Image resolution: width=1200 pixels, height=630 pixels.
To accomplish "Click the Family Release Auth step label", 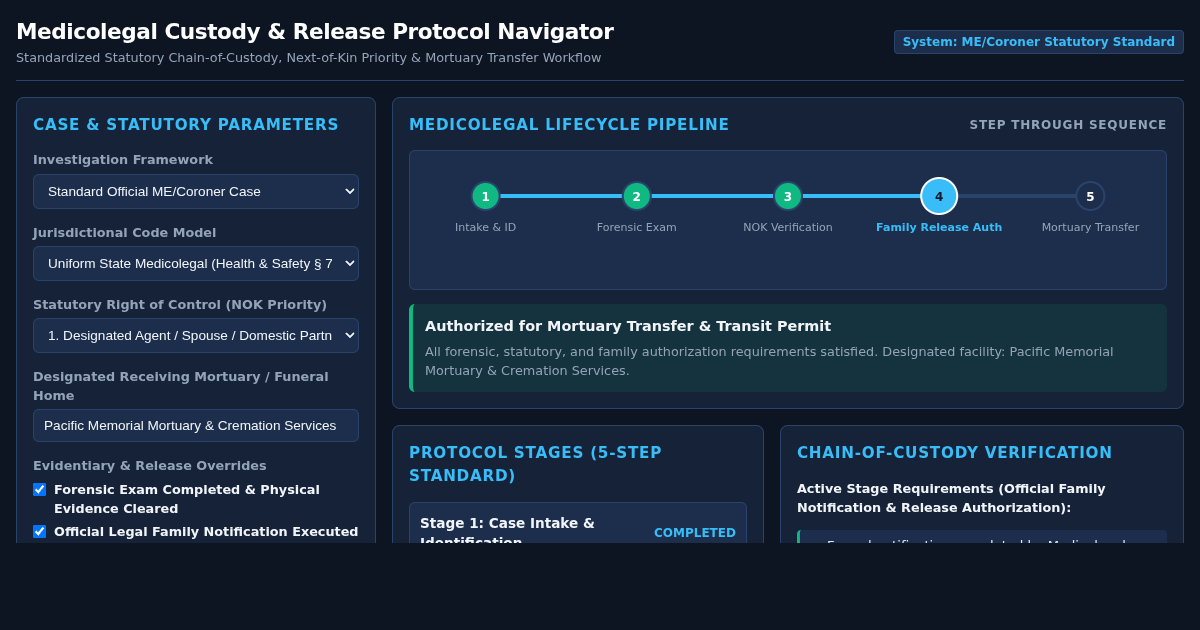I will point(939,227).
